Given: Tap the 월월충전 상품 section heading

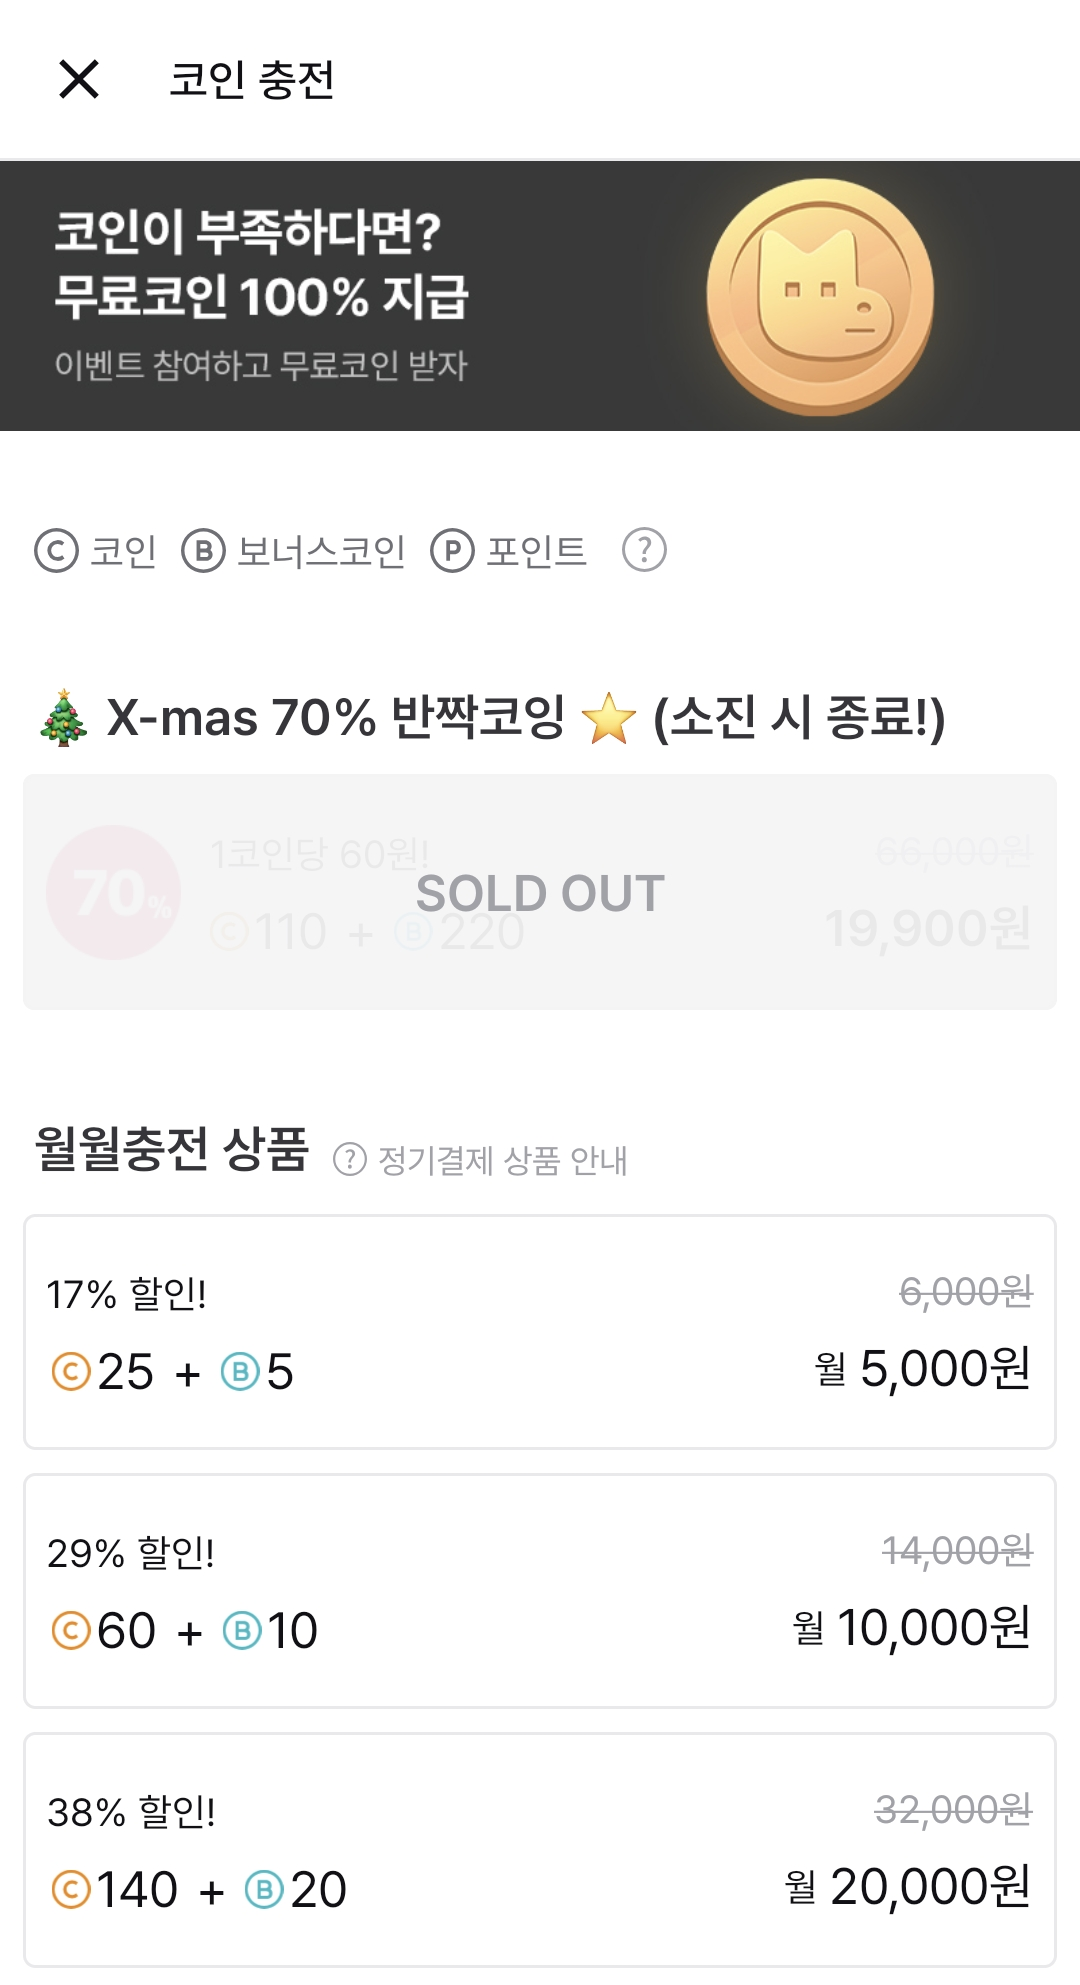Looking at the screenshot, I should (172, 1148).
